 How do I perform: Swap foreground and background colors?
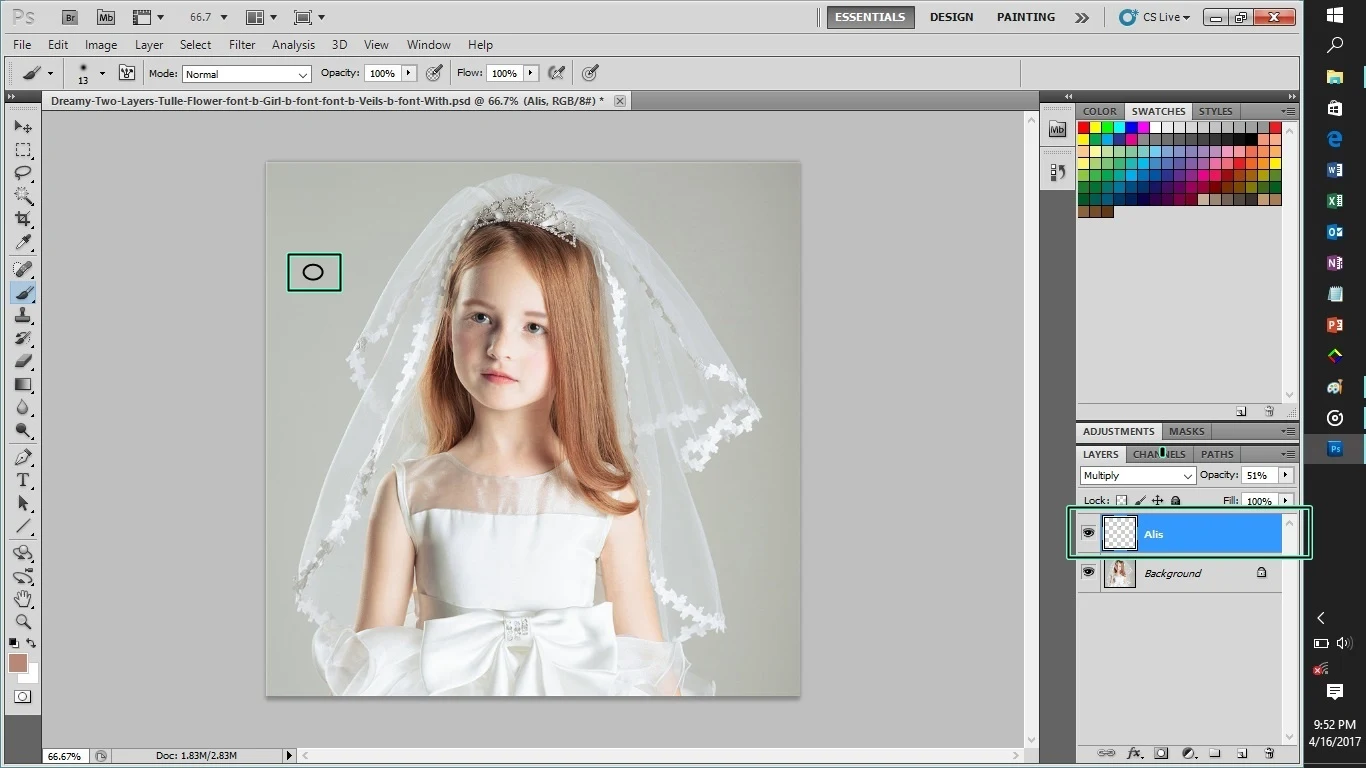31,643
